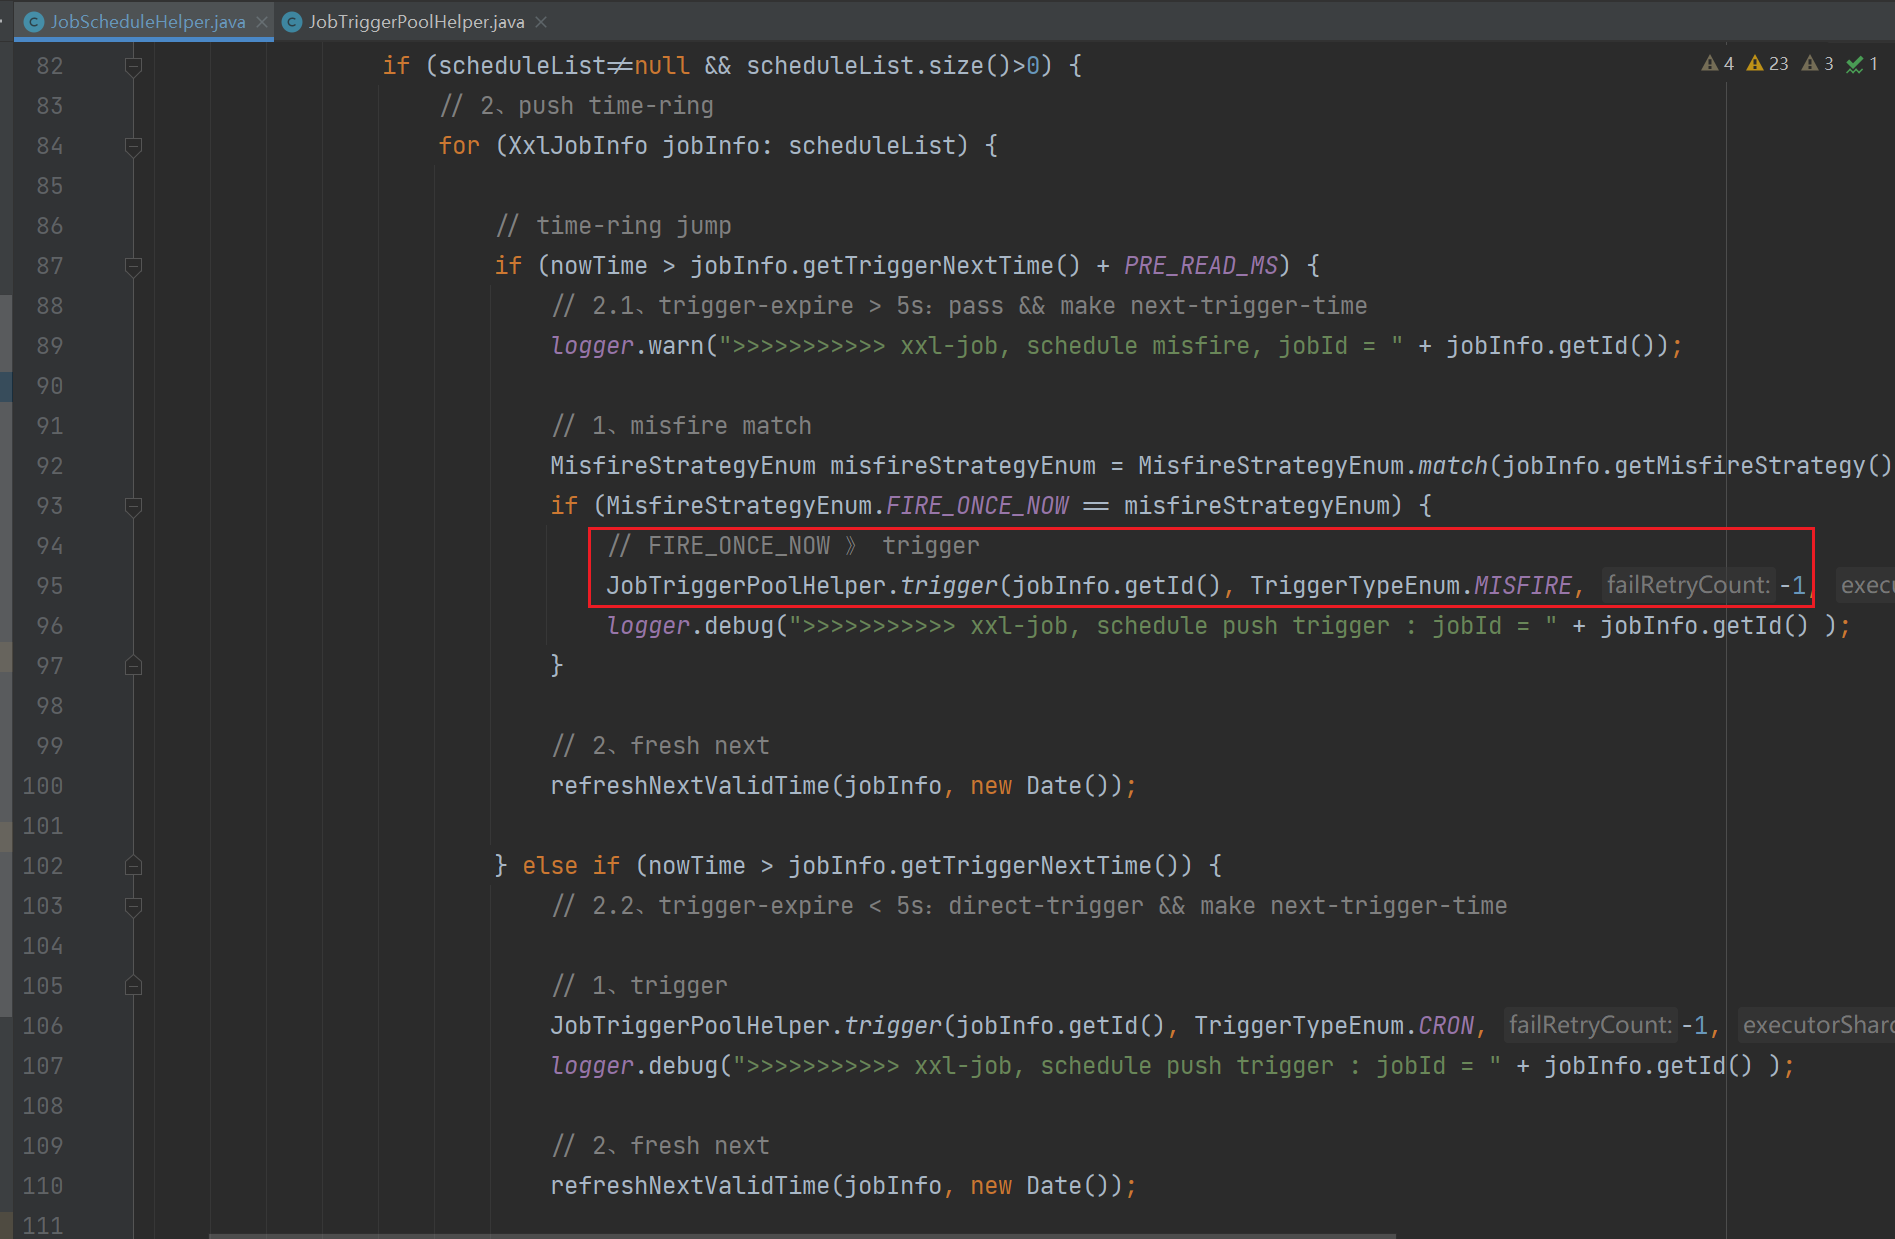This screenshot has width=1895, height=1239.
Task: Click the first weak warning icon showing 4
Action: [1709, 64]
